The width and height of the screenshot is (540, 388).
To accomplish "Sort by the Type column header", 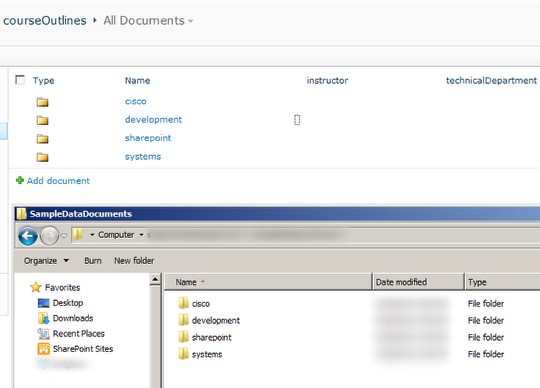I will click(43, 81).
